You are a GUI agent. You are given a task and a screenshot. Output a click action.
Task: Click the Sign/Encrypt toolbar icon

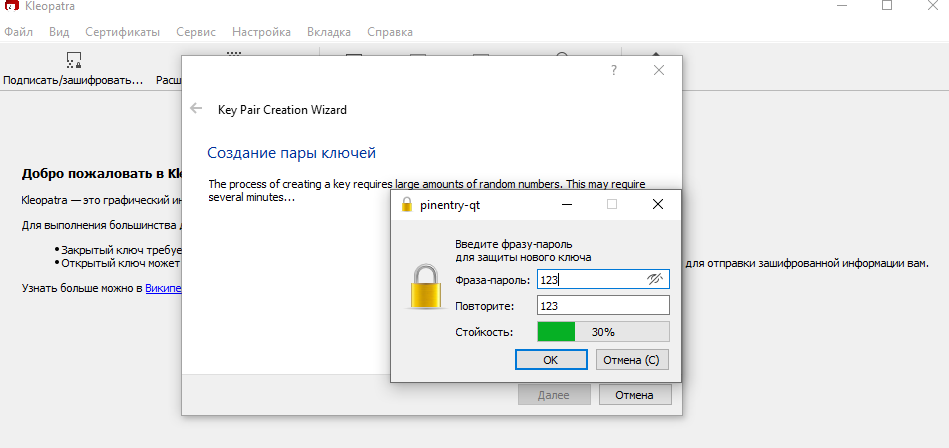pyautogui.click(x=73, y=60)
